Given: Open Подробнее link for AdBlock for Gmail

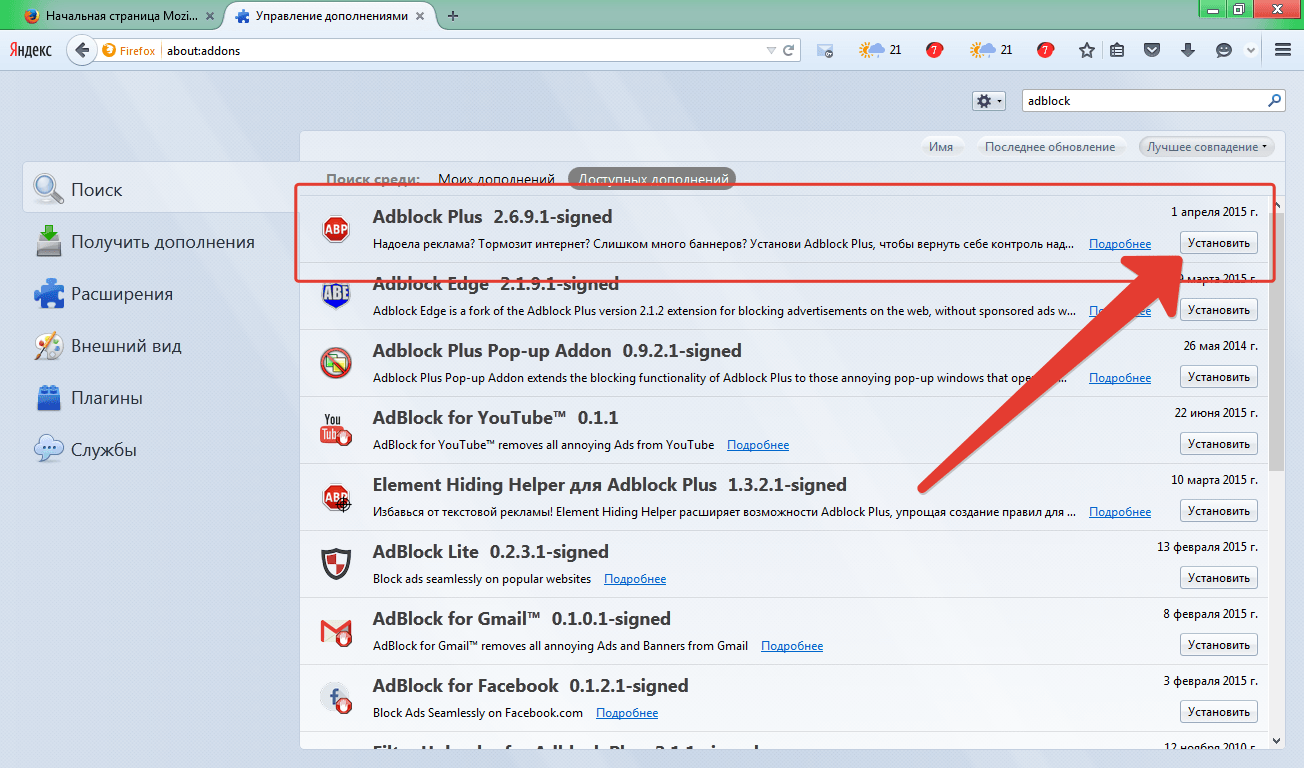Looking at the screenshot, I should tap(792, 646).
